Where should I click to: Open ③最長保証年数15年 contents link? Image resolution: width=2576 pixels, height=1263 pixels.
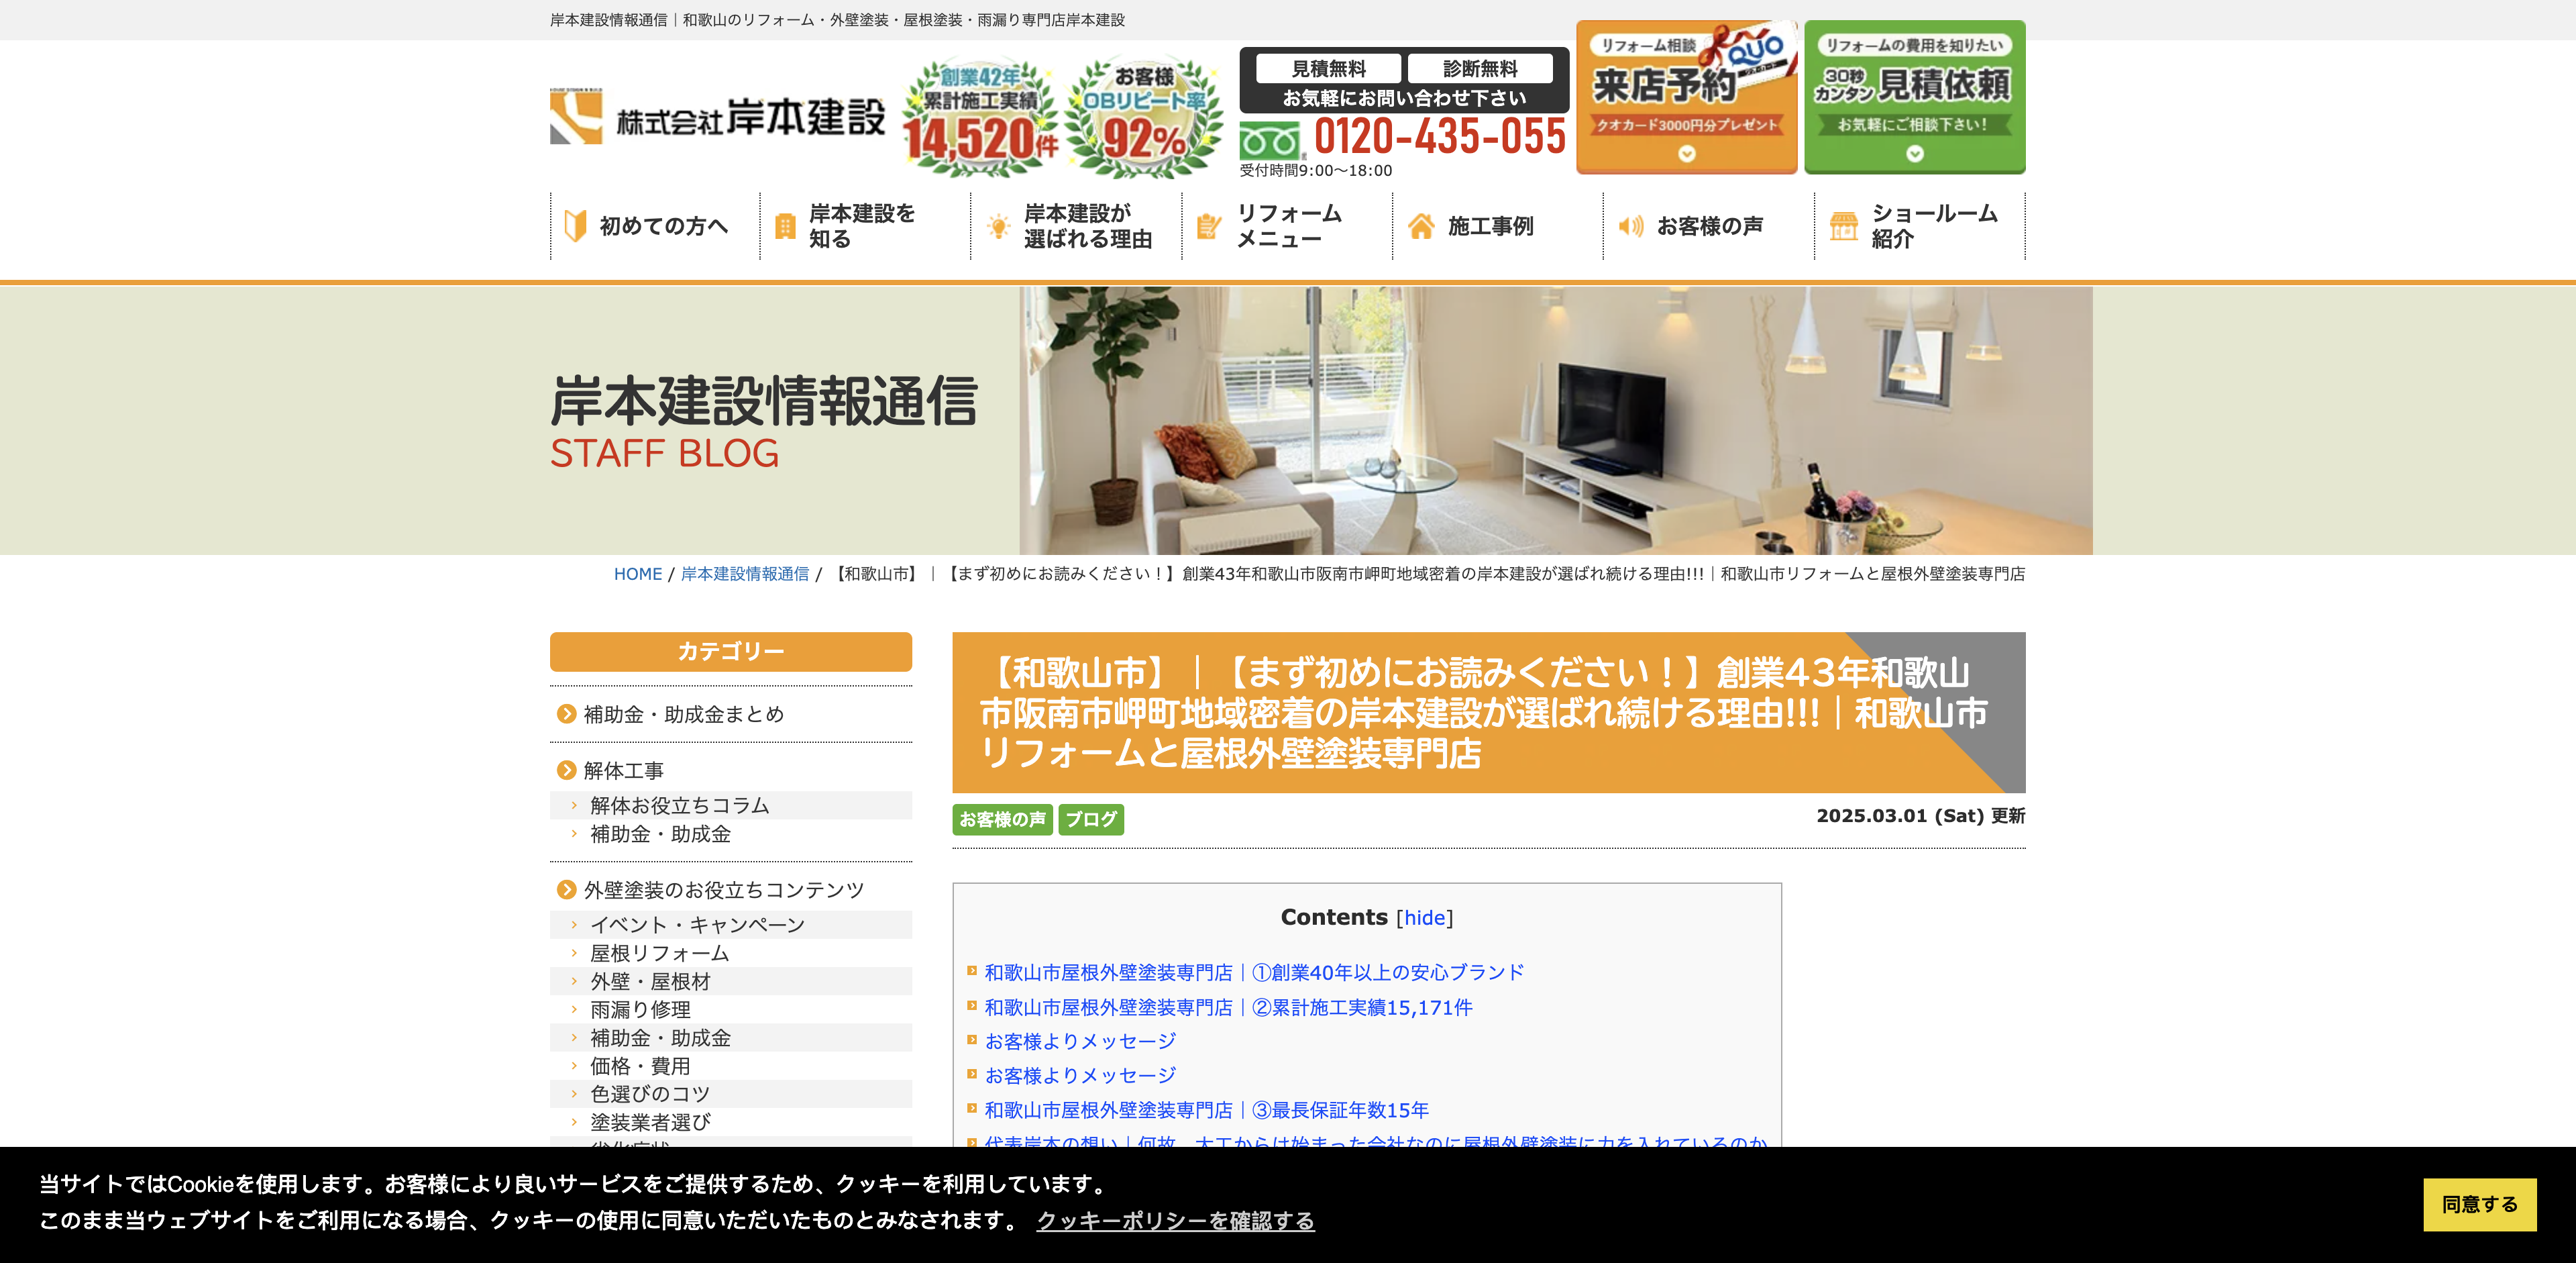click(x=1206, y=1110)
